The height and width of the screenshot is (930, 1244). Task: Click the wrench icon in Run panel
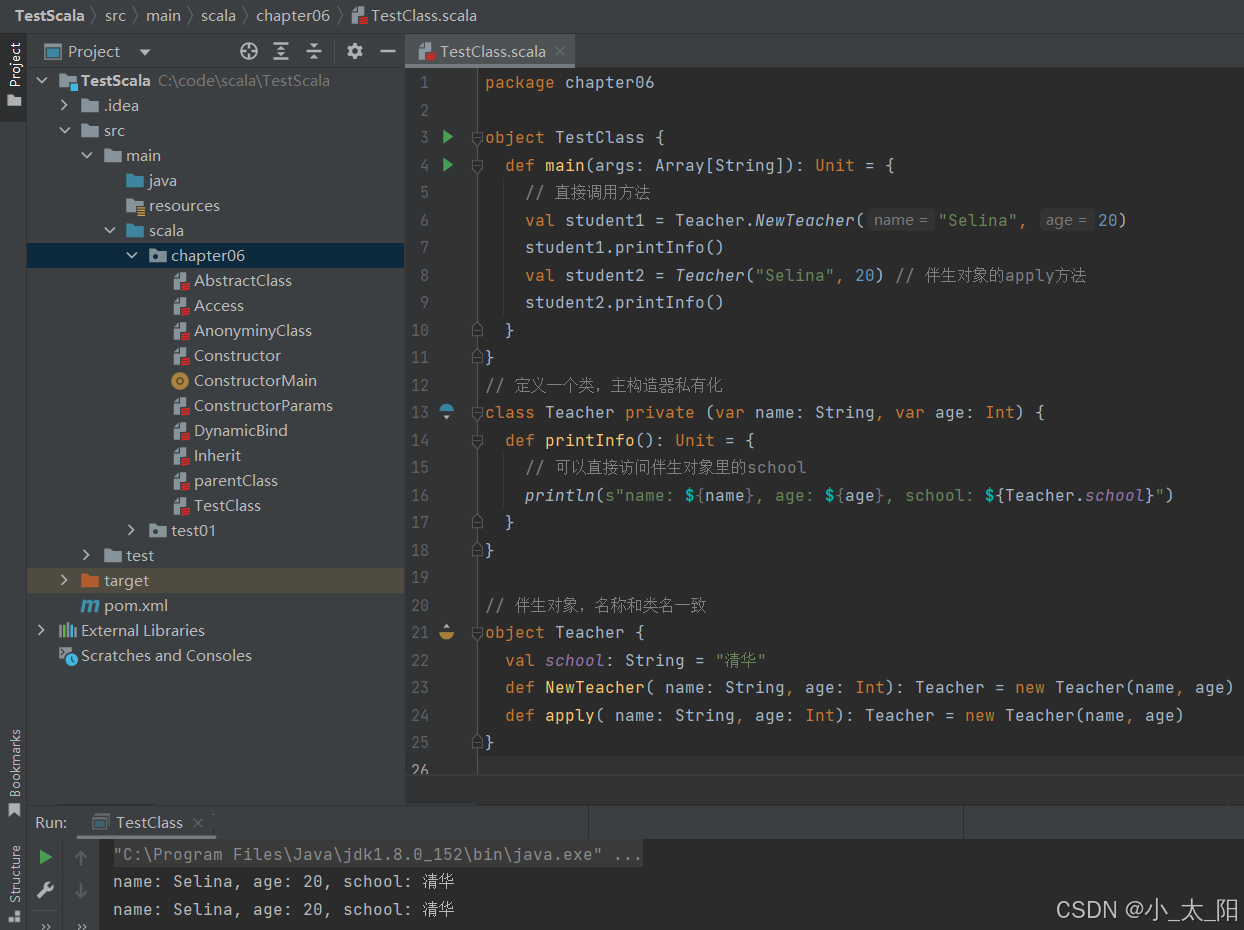[x=45, y=889]
